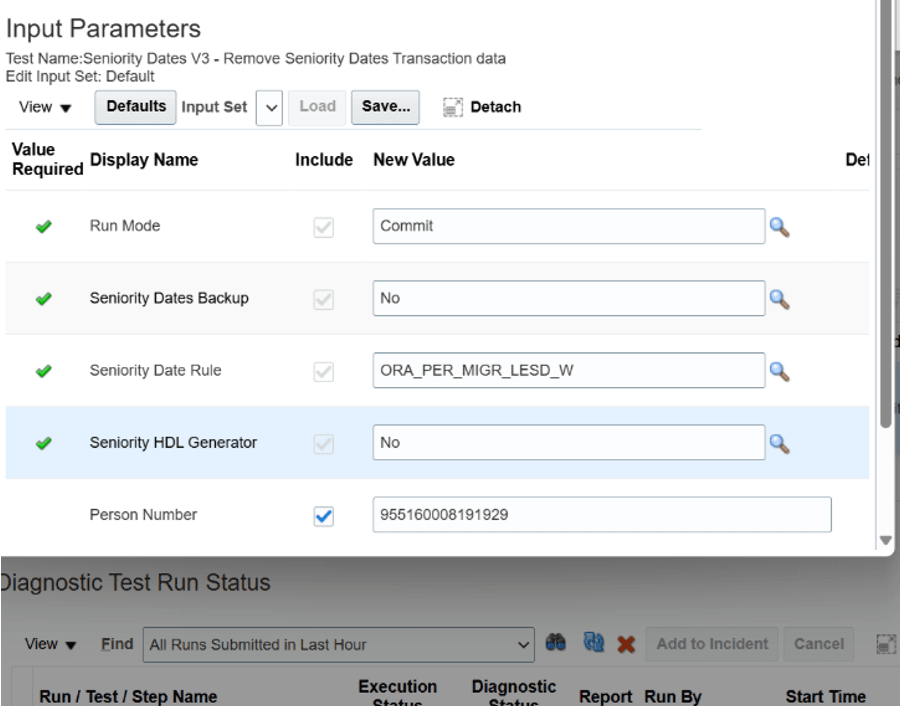Click the scroll down arrow of parameters list

click(886, 541)
